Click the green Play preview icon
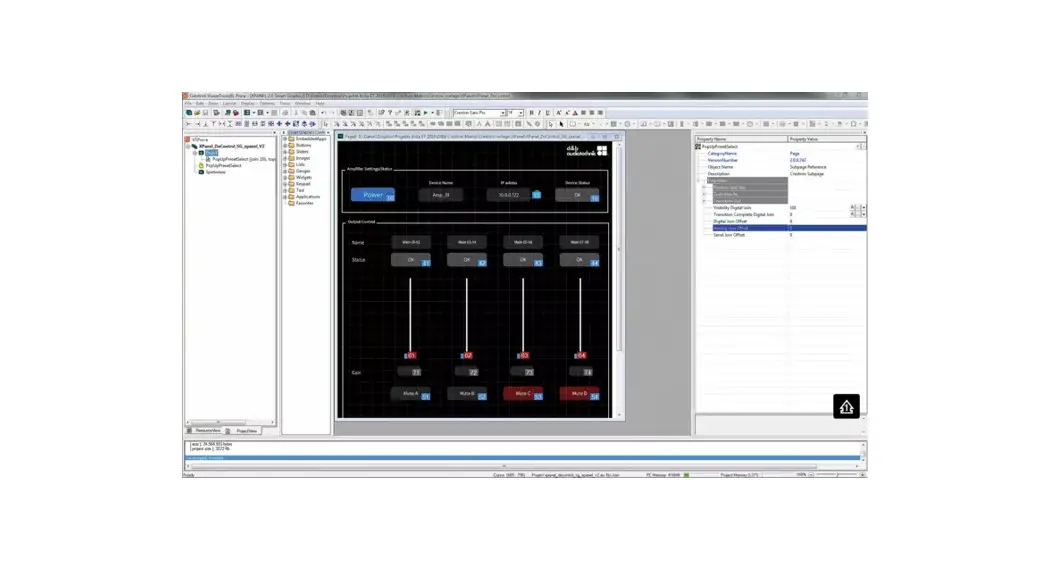Image resolution: width=1052 pixels, height=571 pixels. click(x=425, y=113)
